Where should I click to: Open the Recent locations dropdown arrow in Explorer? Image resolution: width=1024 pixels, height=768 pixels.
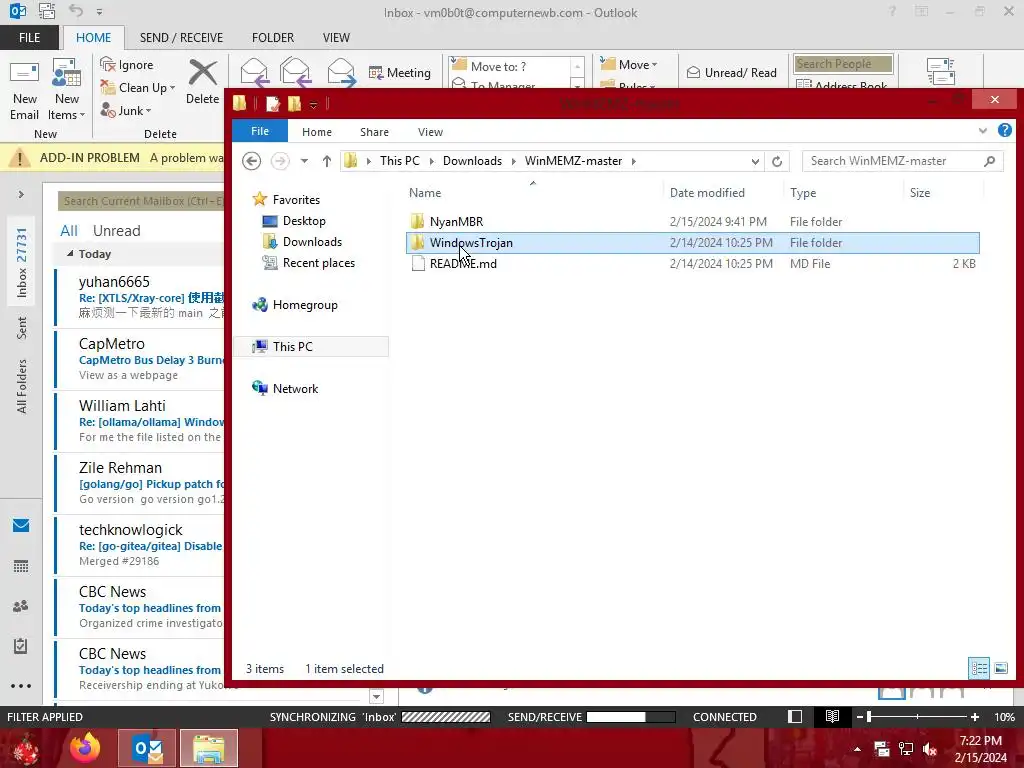coord(304,161)
